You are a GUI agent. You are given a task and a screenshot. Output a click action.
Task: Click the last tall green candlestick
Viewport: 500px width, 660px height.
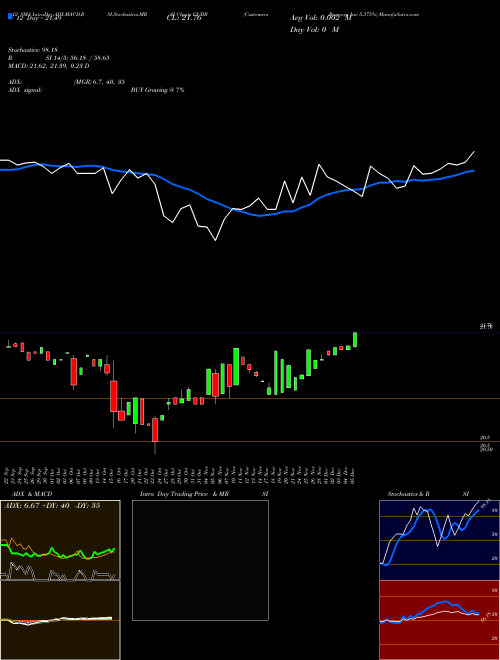pos(355,340)
